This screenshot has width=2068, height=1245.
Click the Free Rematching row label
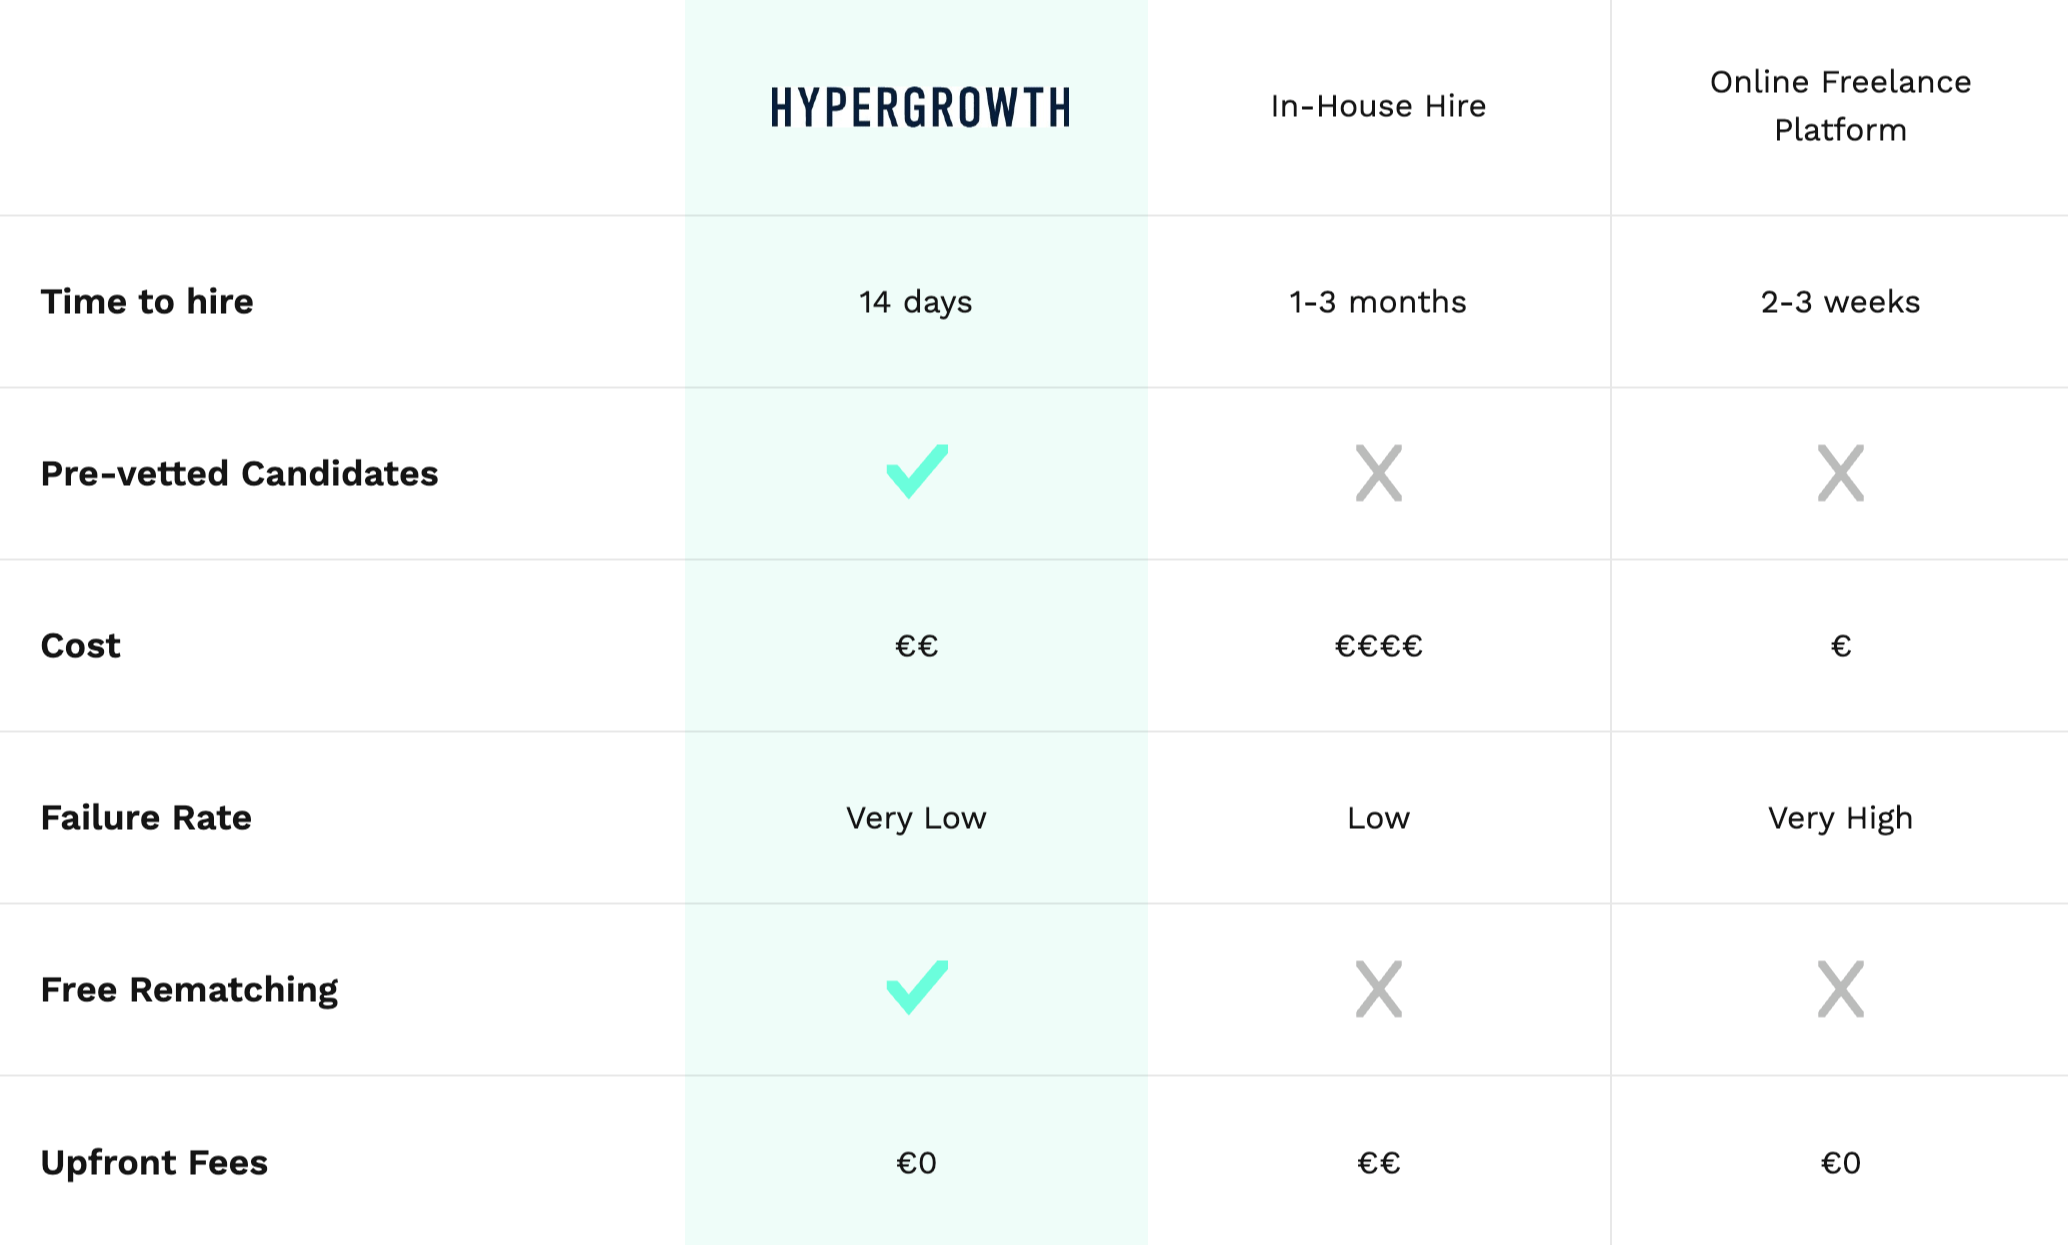point(189,989)
